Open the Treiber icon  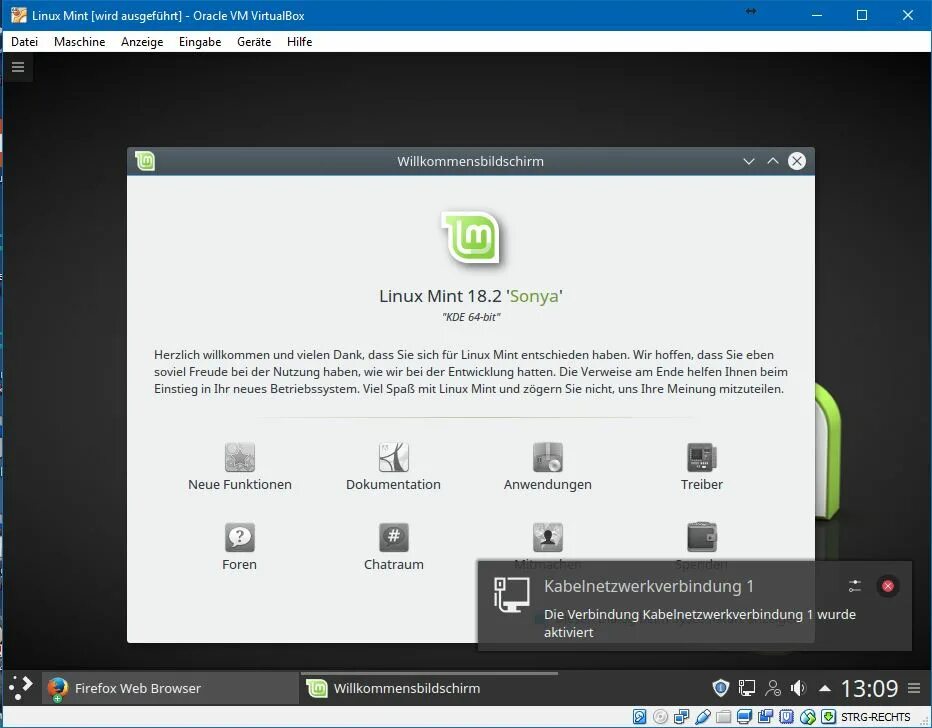tap(702, 457)
